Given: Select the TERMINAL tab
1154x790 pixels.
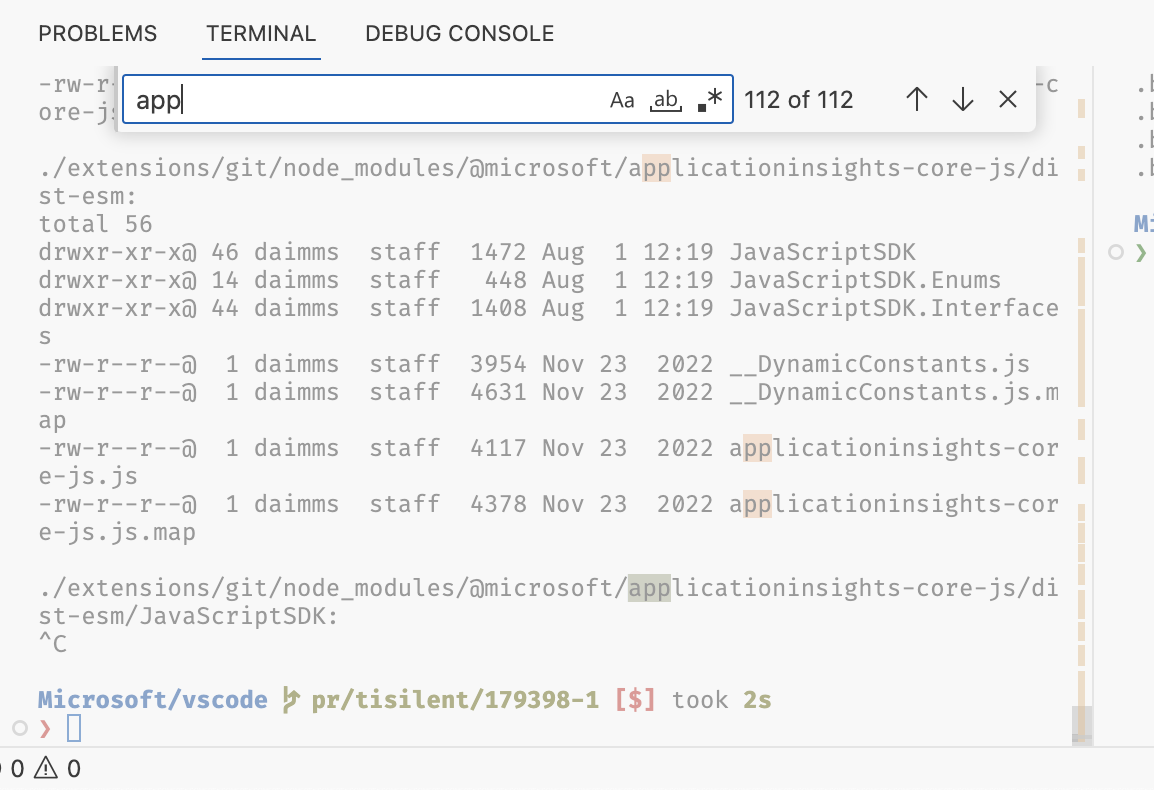Looking at the screenshot, I should 261,33.
